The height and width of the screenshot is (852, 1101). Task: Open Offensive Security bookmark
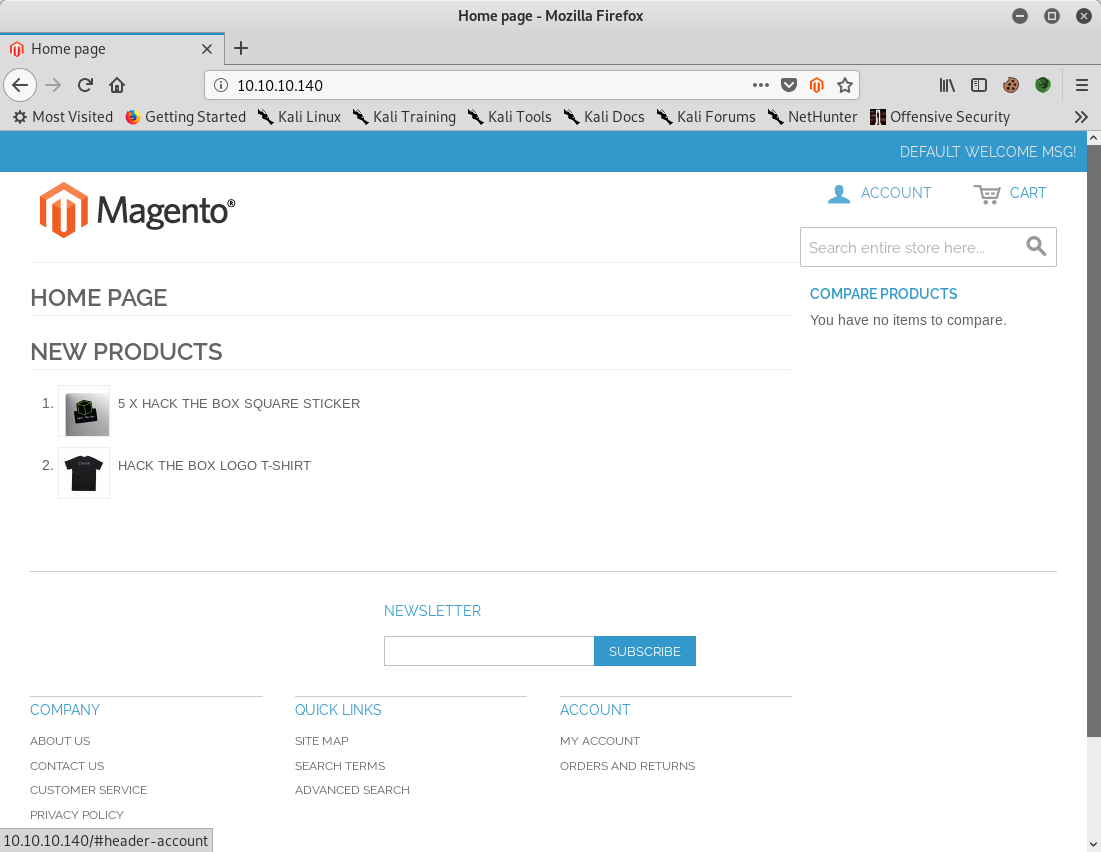pyautogui.click(x=940, y=117)
